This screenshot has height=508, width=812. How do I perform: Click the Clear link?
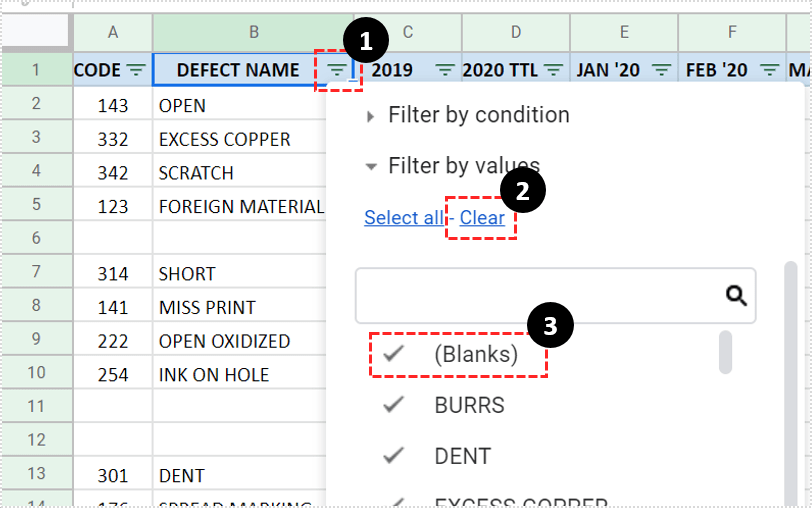482,218
